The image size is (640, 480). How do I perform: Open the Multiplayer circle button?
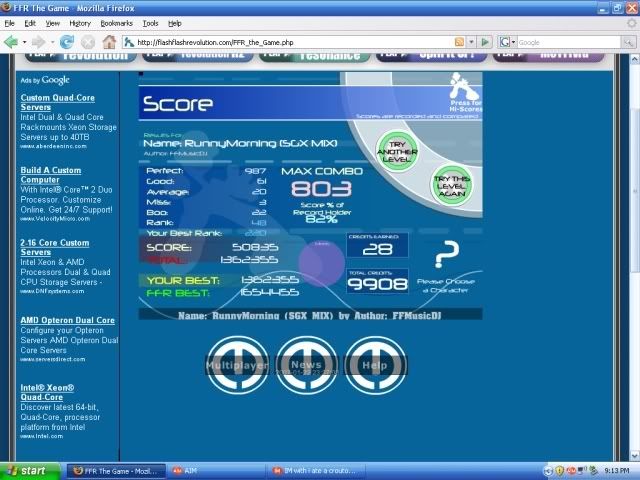click(x=237, y=365)
